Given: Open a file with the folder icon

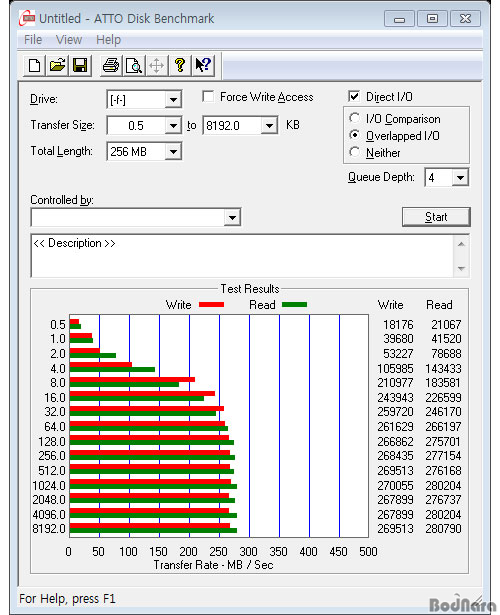Looking at the screenshot, I should pyautogui.click(x=57, y=65).
